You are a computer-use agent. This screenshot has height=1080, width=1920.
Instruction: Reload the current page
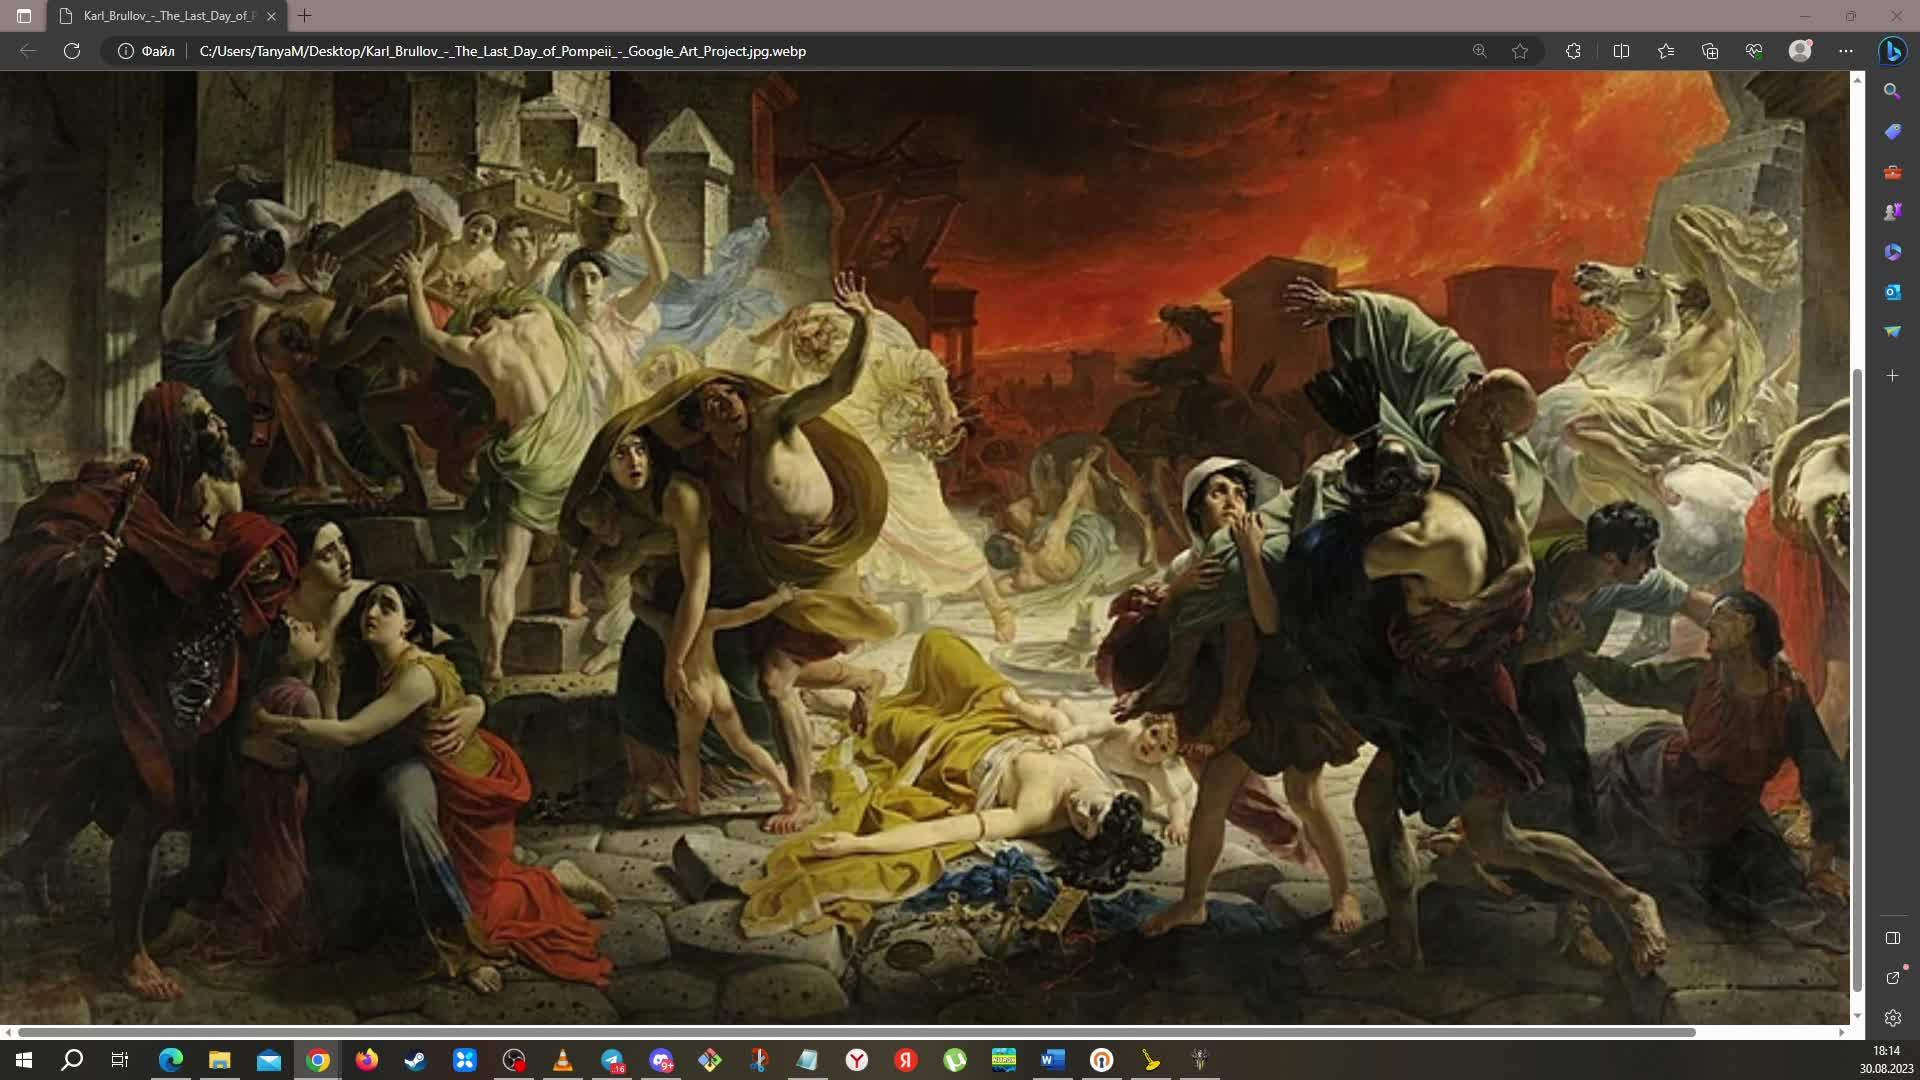tap(72, 51)
